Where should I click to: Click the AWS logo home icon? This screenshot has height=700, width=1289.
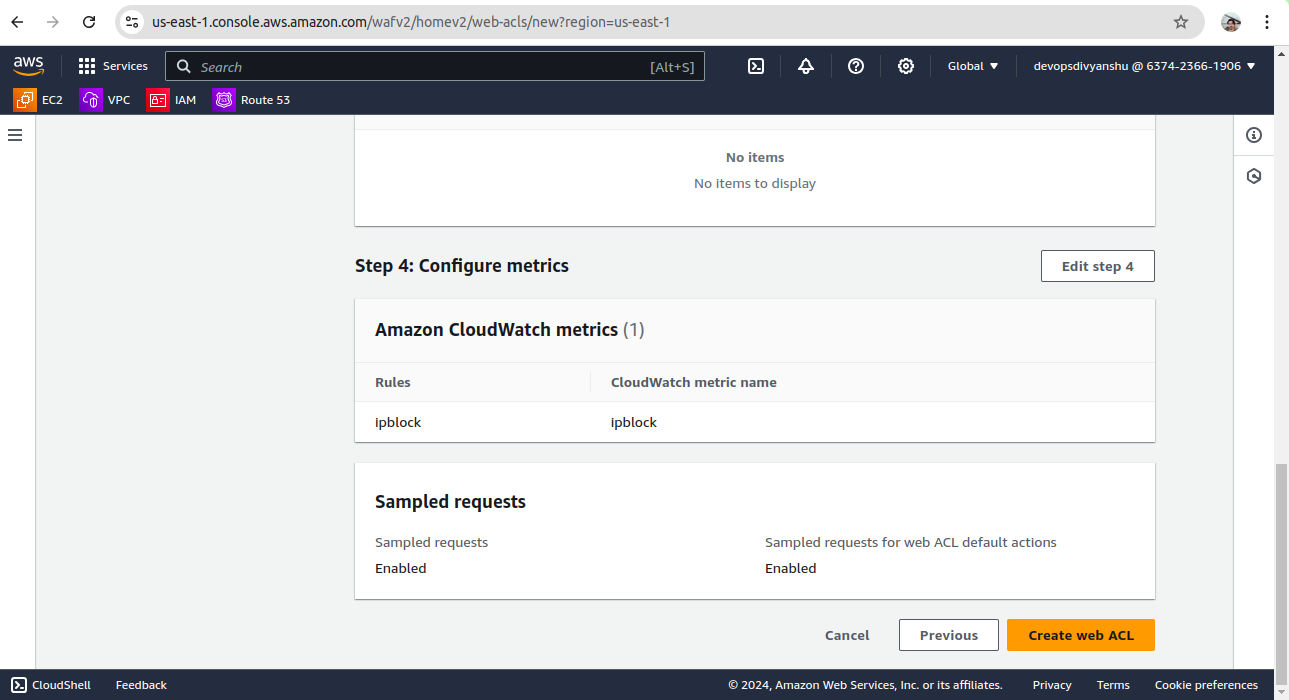click(28, 66)
